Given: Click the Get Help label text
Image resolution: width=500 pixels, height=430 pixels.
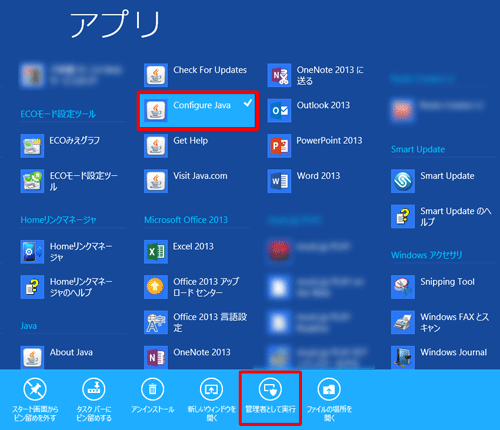Looking at the screenshot, I should pyautogui.click(x=191, y=141).
